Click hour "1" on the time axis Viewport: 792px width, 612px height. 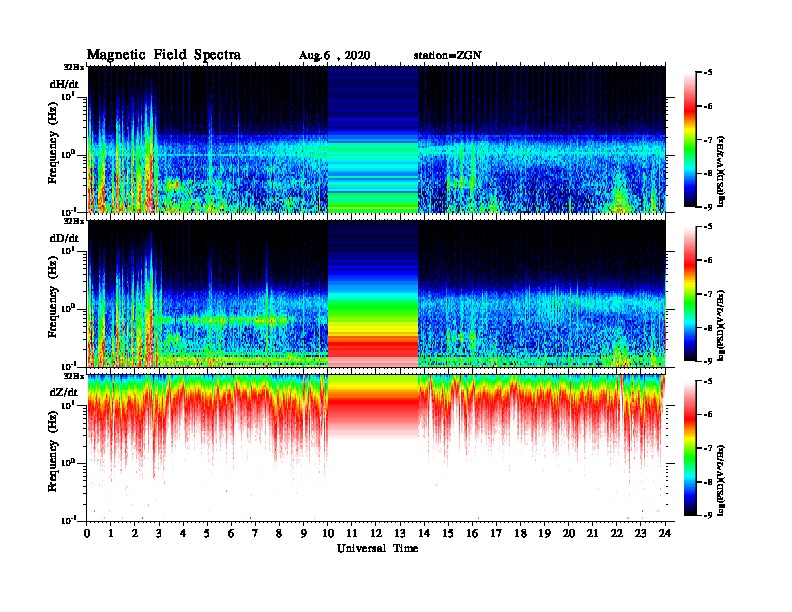pyautogui.click(x=111, y=534)
